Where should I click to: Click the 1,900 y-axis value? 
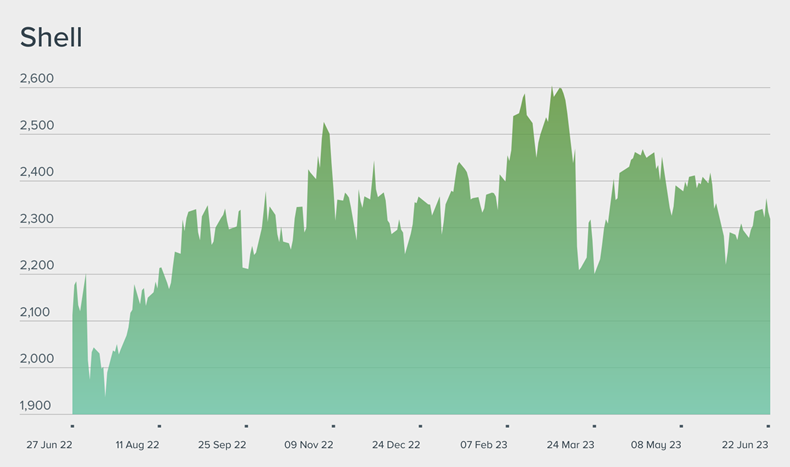pyautogui.click(x=37, y=406)
